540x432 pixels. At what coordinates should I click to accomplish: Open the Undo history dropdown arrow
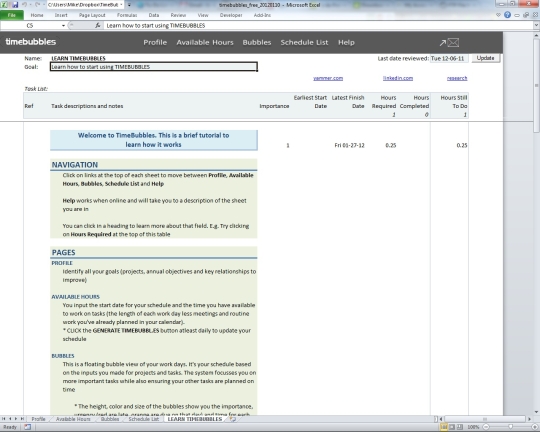pos(30,5)
